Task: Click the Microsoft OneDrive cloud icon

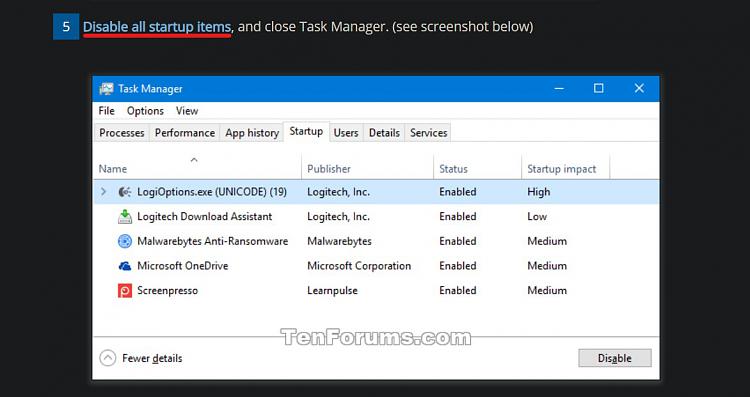Action: point(124,266)
